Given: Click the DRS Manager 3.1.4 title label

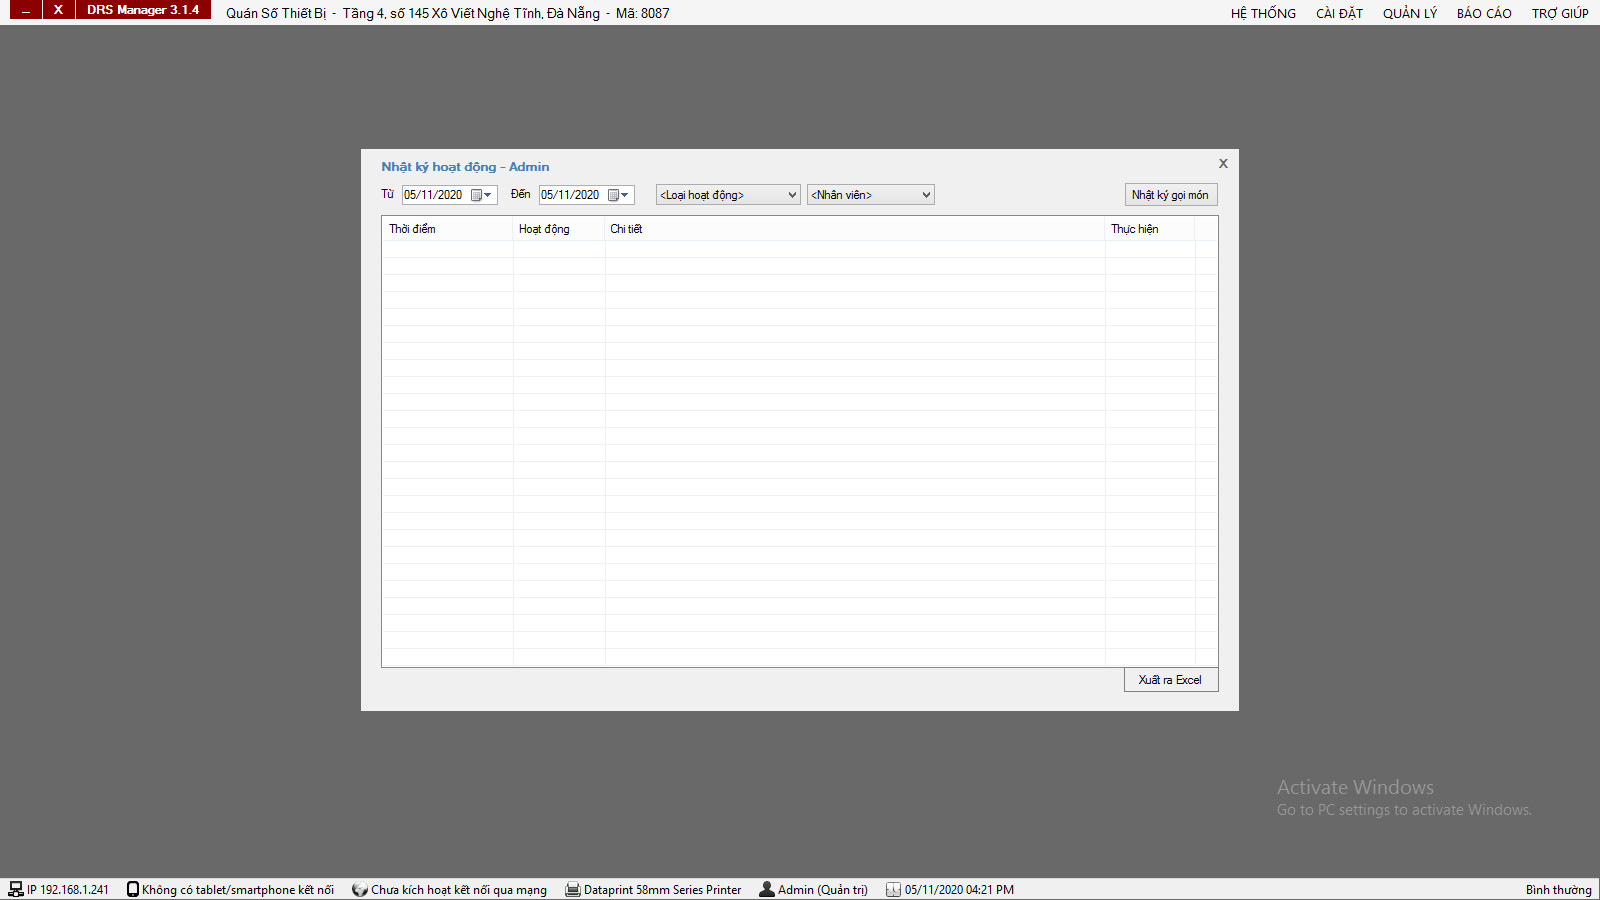Looking at the screenshot, I should point(143,10).
